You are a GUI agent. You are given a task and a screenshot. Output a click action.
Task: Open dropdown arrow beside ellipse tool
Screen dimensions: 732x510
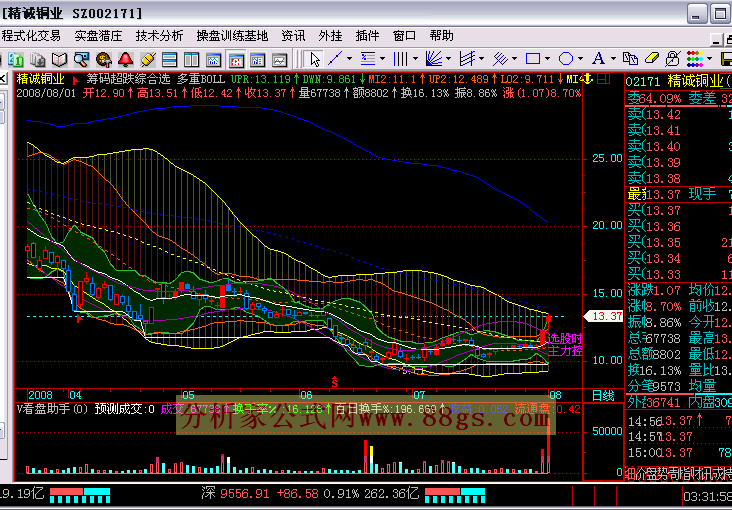pos(580,59)
